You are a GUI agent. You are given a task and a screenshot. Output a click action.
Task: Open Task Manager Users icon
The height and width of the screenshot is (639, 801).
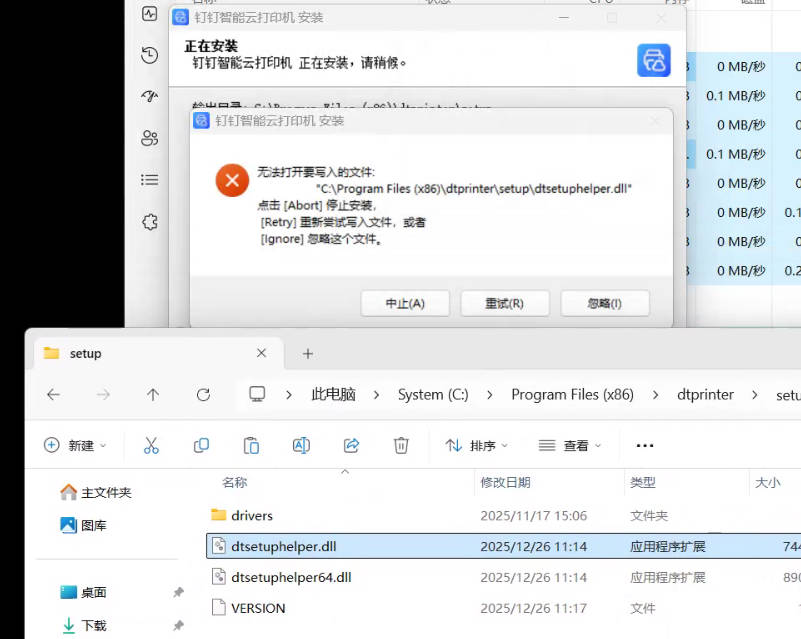point(150,138)
